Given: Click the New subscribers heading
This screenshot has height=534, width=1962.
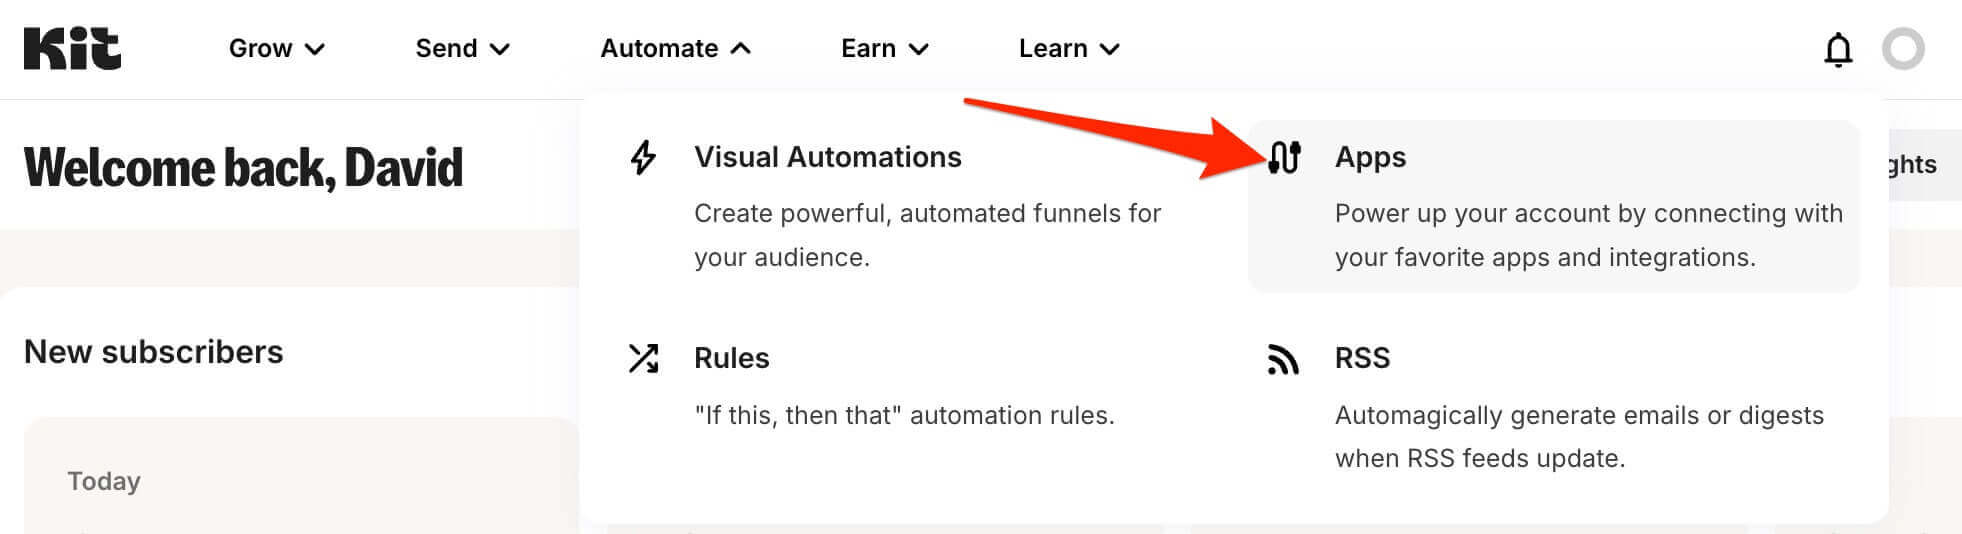Looking at the screenshot, I should [154, 352].
